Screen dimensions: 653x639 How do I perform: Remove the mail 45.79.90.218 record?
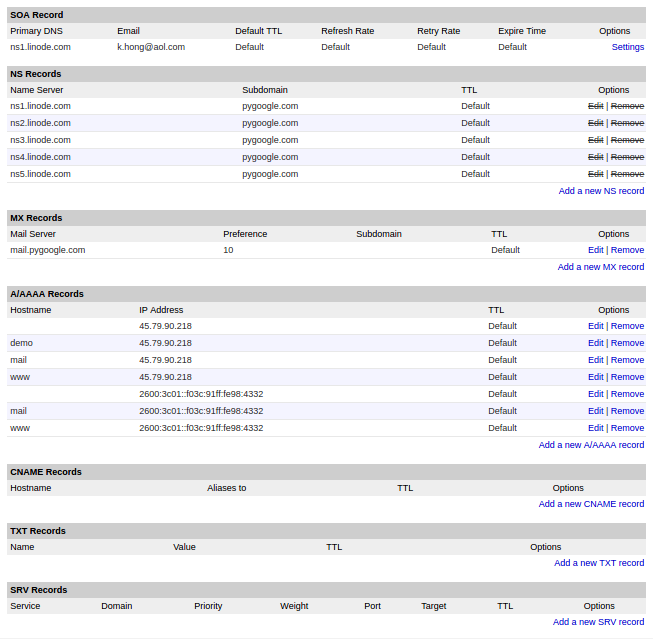627,360
